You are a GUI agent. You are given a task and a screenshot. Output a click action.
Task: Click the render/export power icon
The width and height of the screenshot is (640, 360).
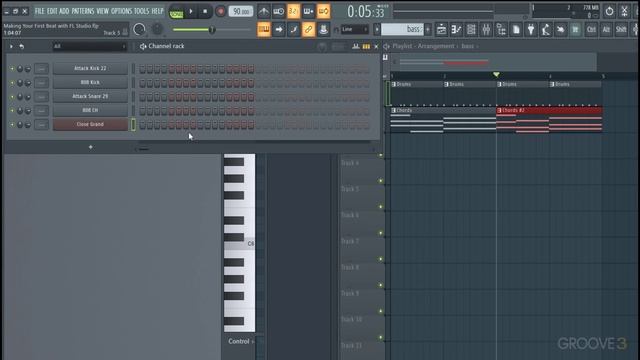609,11
